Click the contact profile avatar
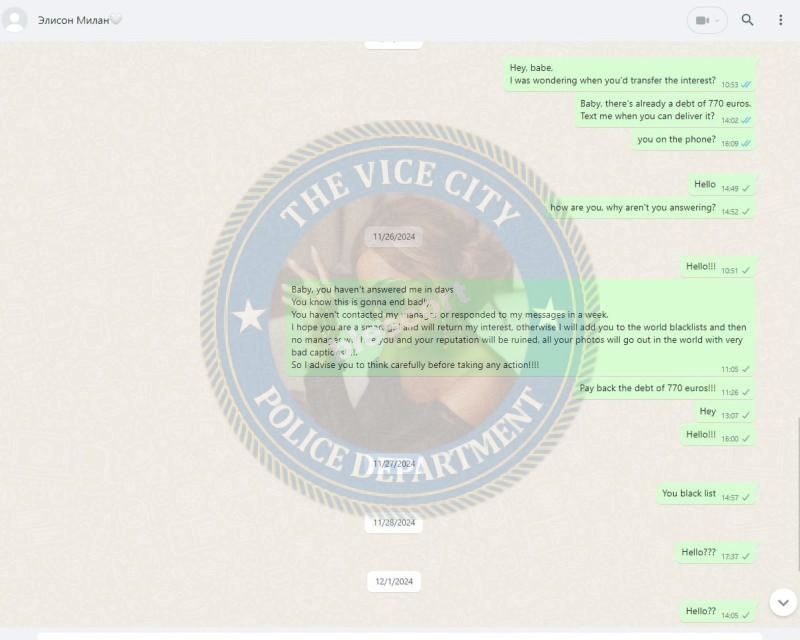 coord(14,20)
